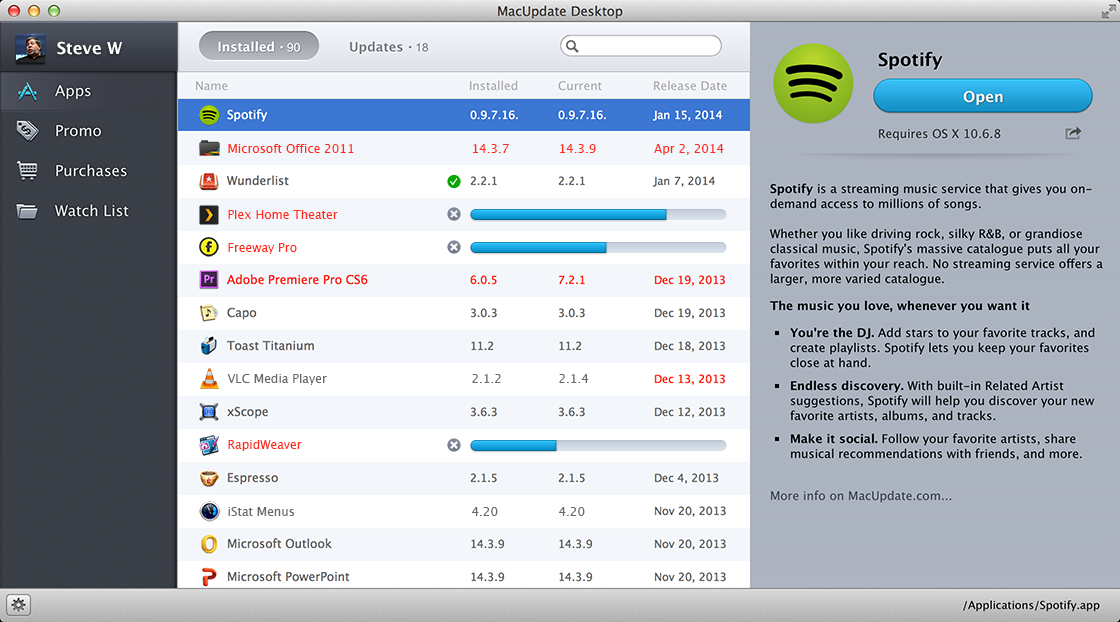Click the RapidWeaver progress bar

(598, 445)
